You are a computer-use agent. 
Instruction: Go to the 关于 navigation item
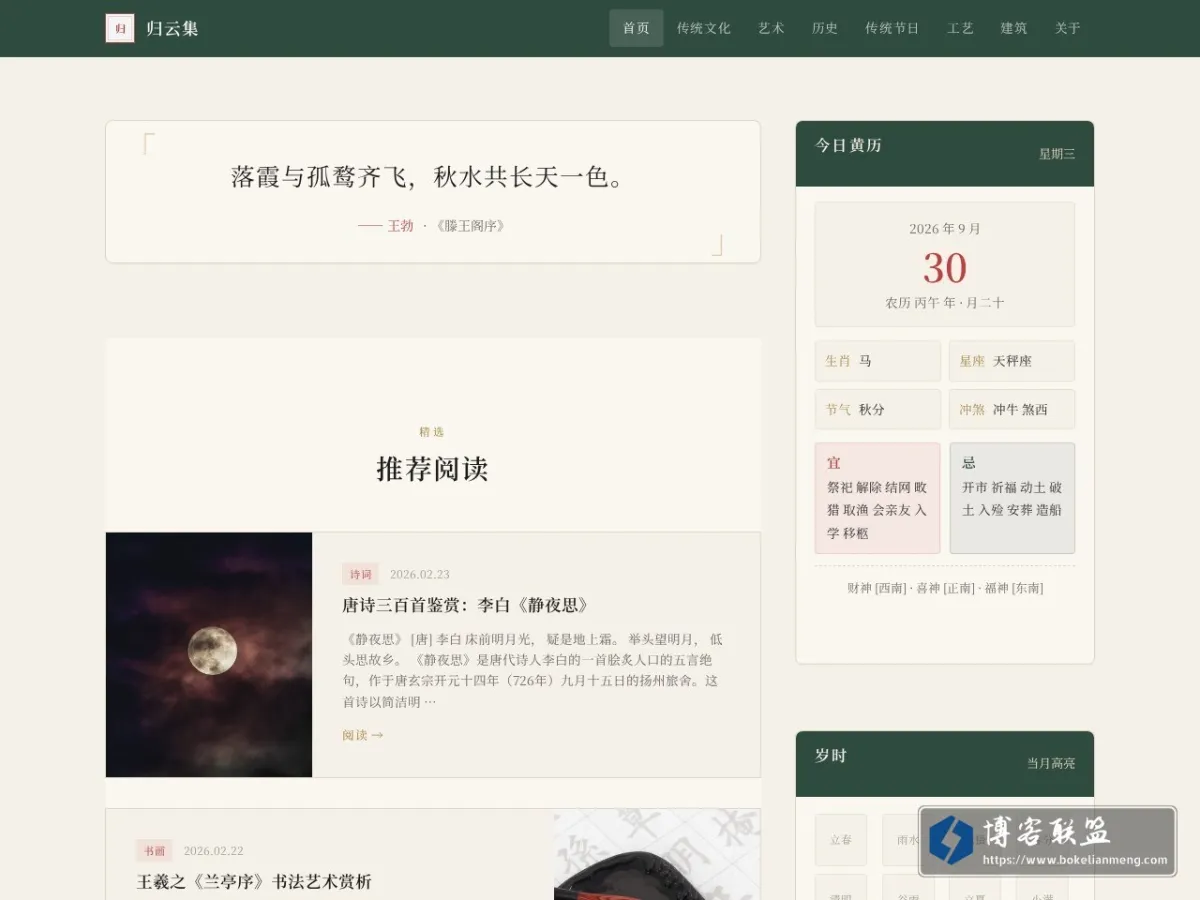pos(1068,28)
